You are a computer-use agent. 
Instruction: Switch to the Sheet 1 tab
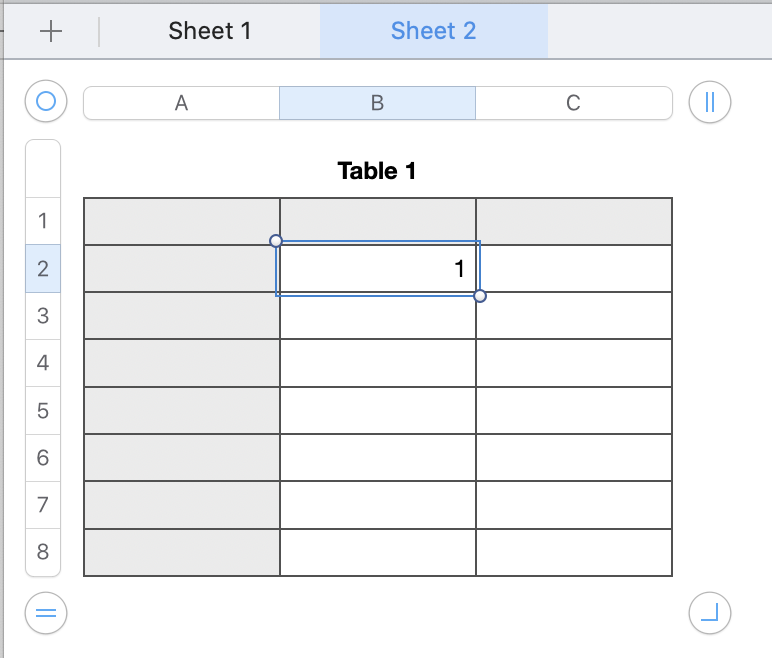pyautogui.click(x=210, y=31)
